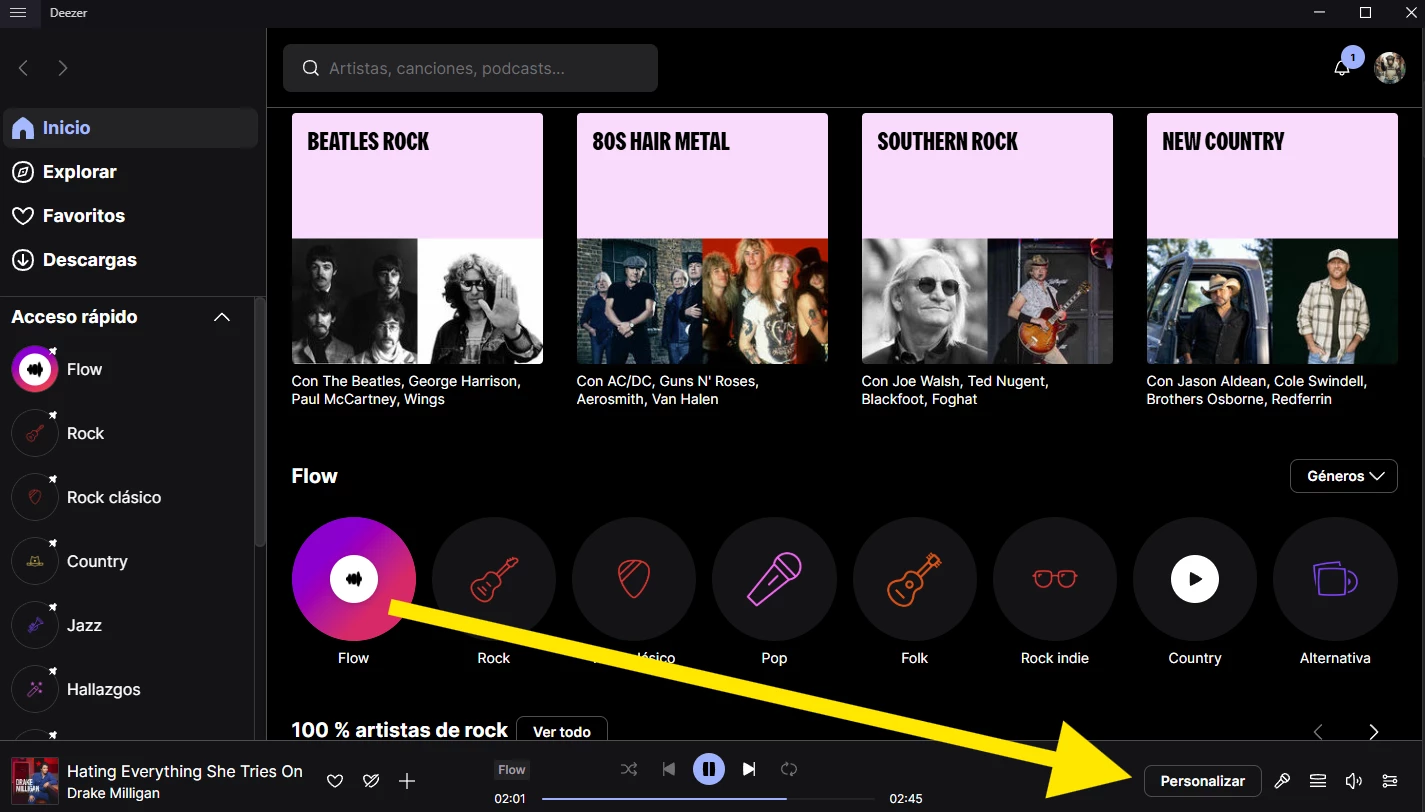Open Descargas in the sidebar

click(130, 260)
